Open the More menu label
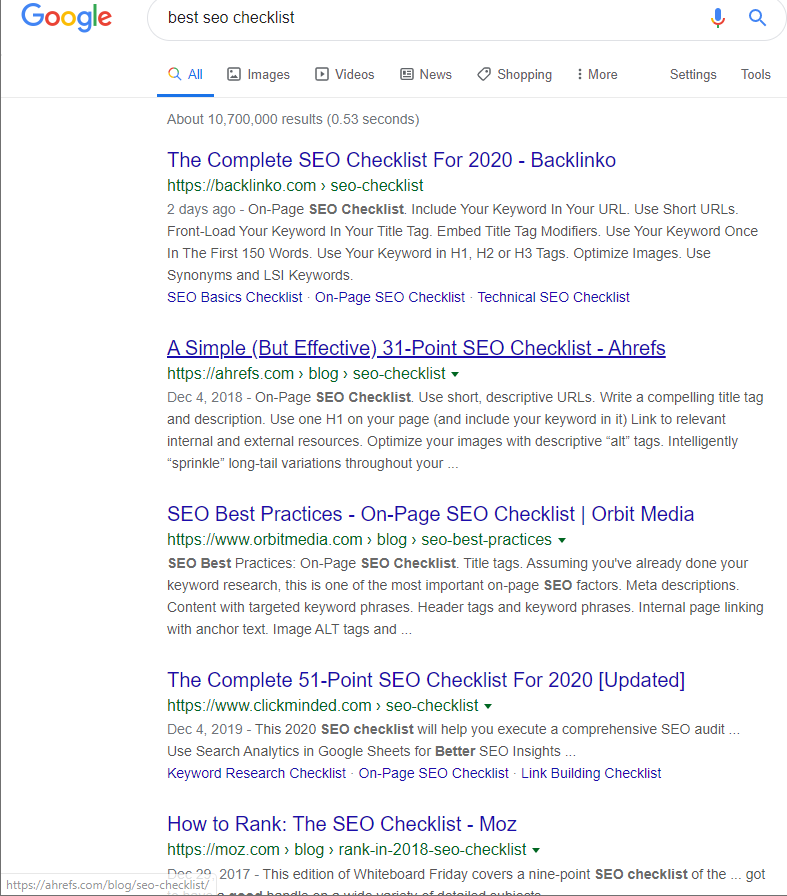This screenshot has height=896, width=787. pos(603,74)
